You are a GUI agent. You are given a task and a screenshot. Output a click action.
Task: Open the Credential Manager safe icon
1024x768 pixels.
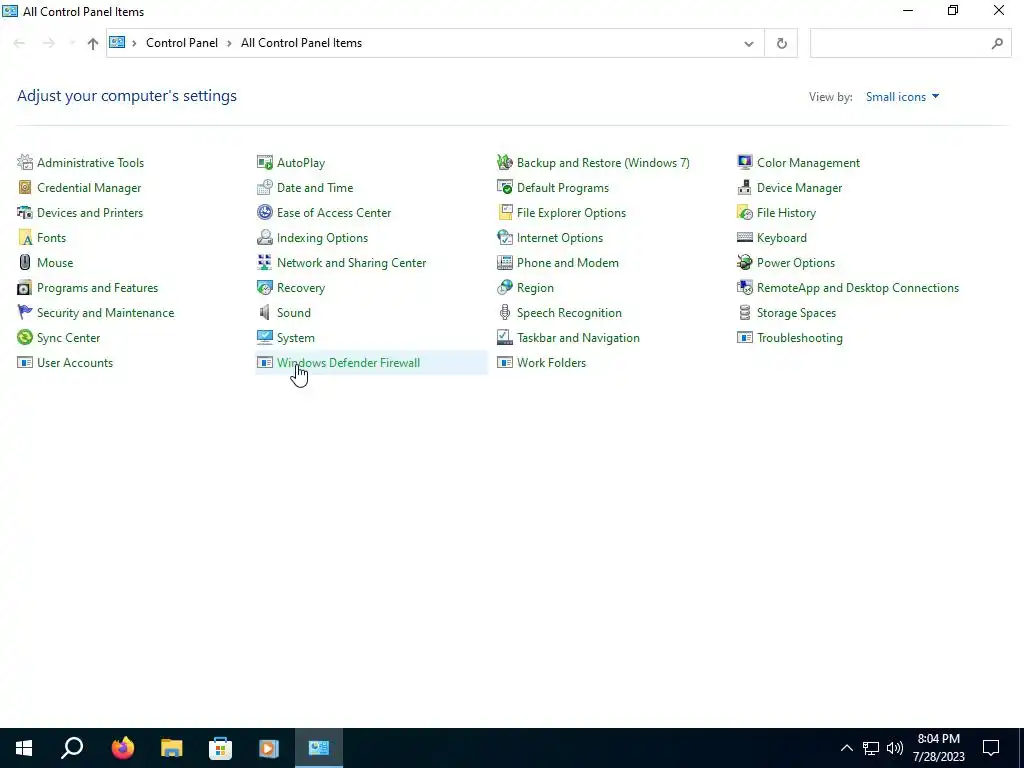pos(25,187)
